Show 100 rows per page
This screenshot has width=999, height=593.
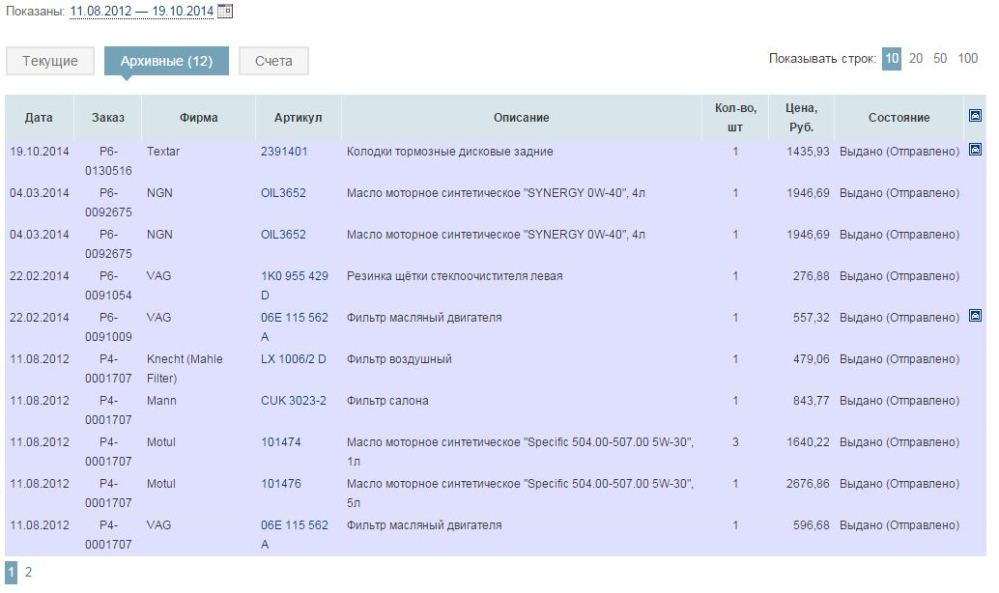[968, 59]
